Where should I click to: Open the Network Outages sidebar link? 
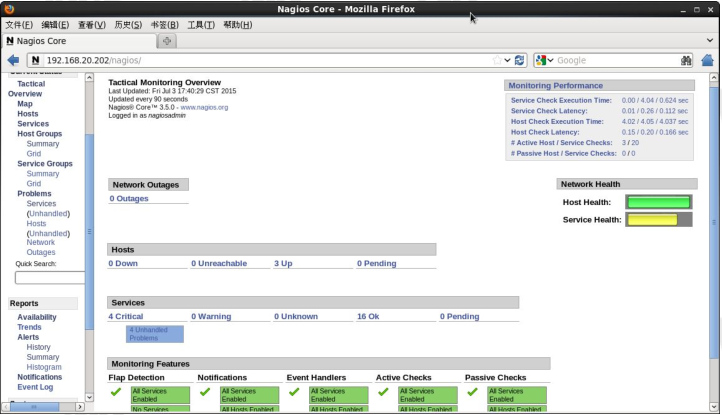click(x=41, y=247)
